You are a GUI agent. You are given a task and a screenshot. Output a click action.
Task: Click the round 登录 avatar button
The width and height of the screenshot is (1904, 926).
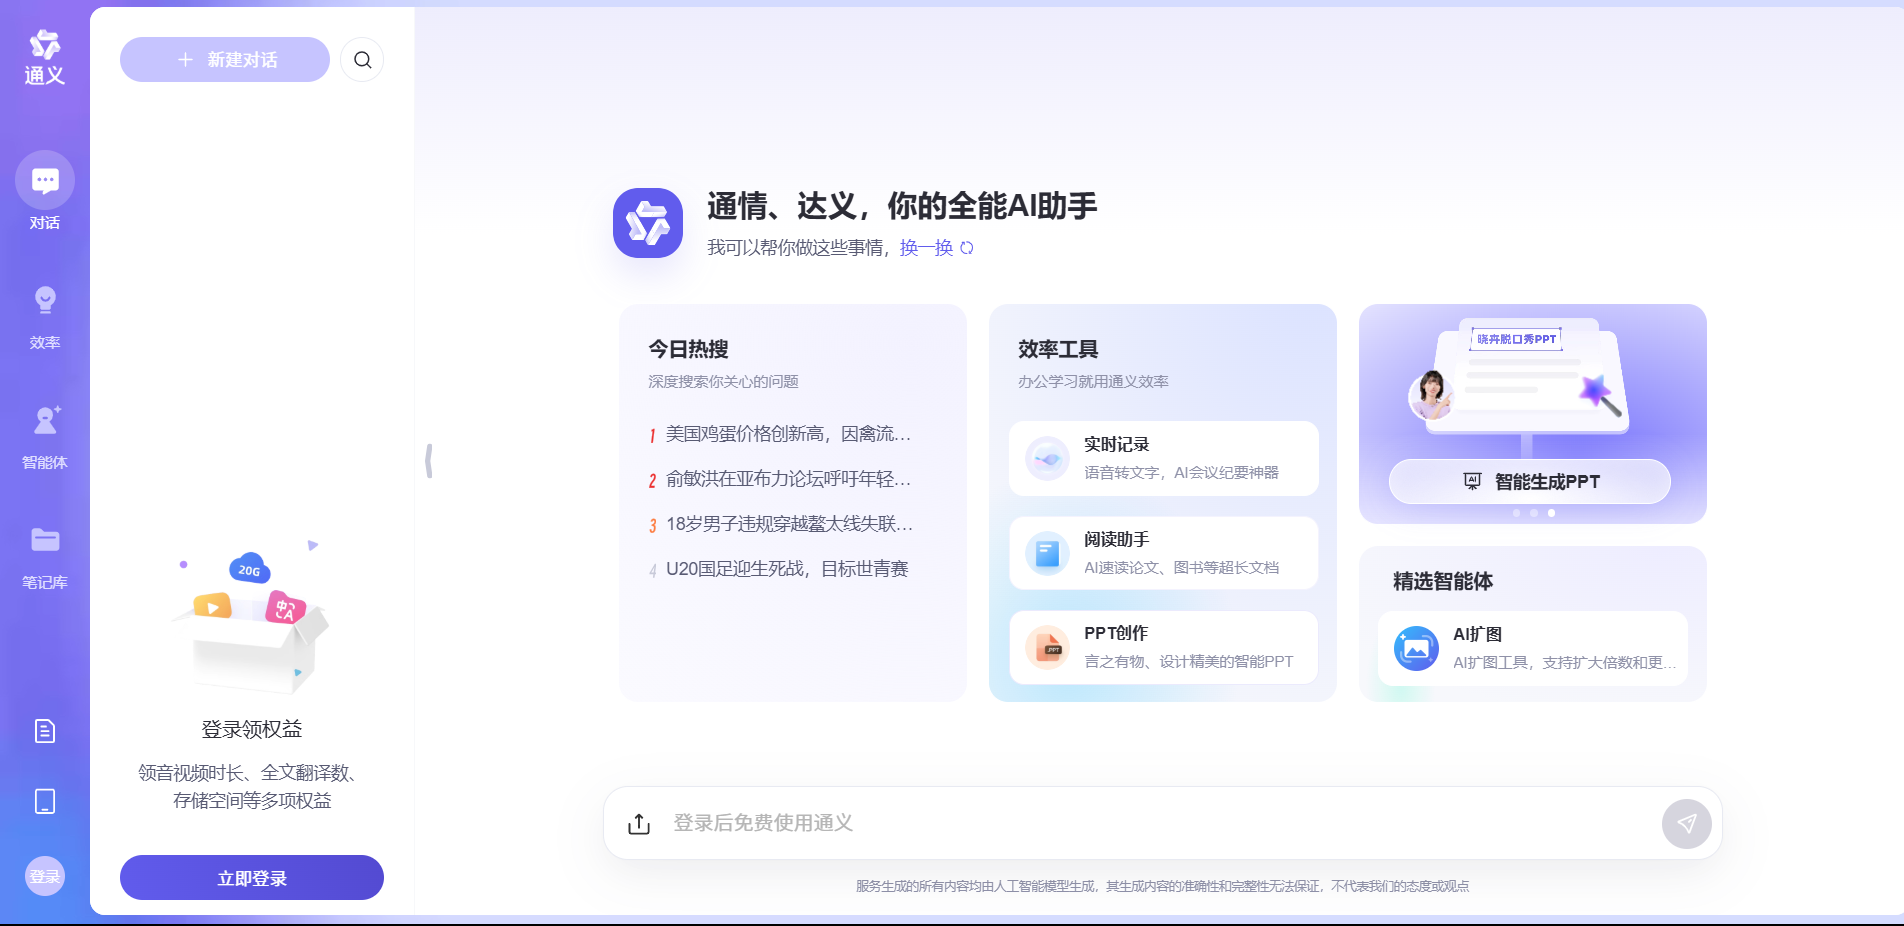(45, 877)
